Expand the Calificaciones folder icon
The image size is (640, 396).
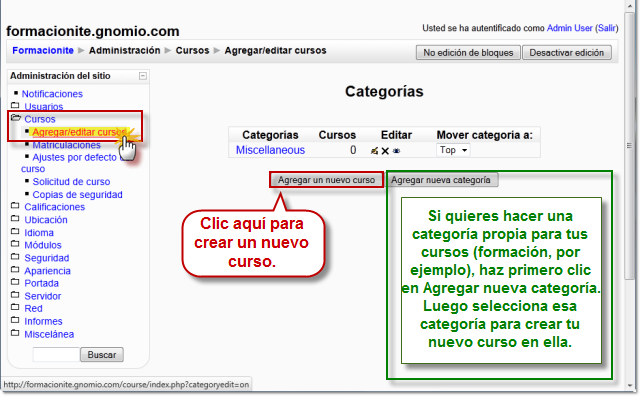[x=15, y=206]
